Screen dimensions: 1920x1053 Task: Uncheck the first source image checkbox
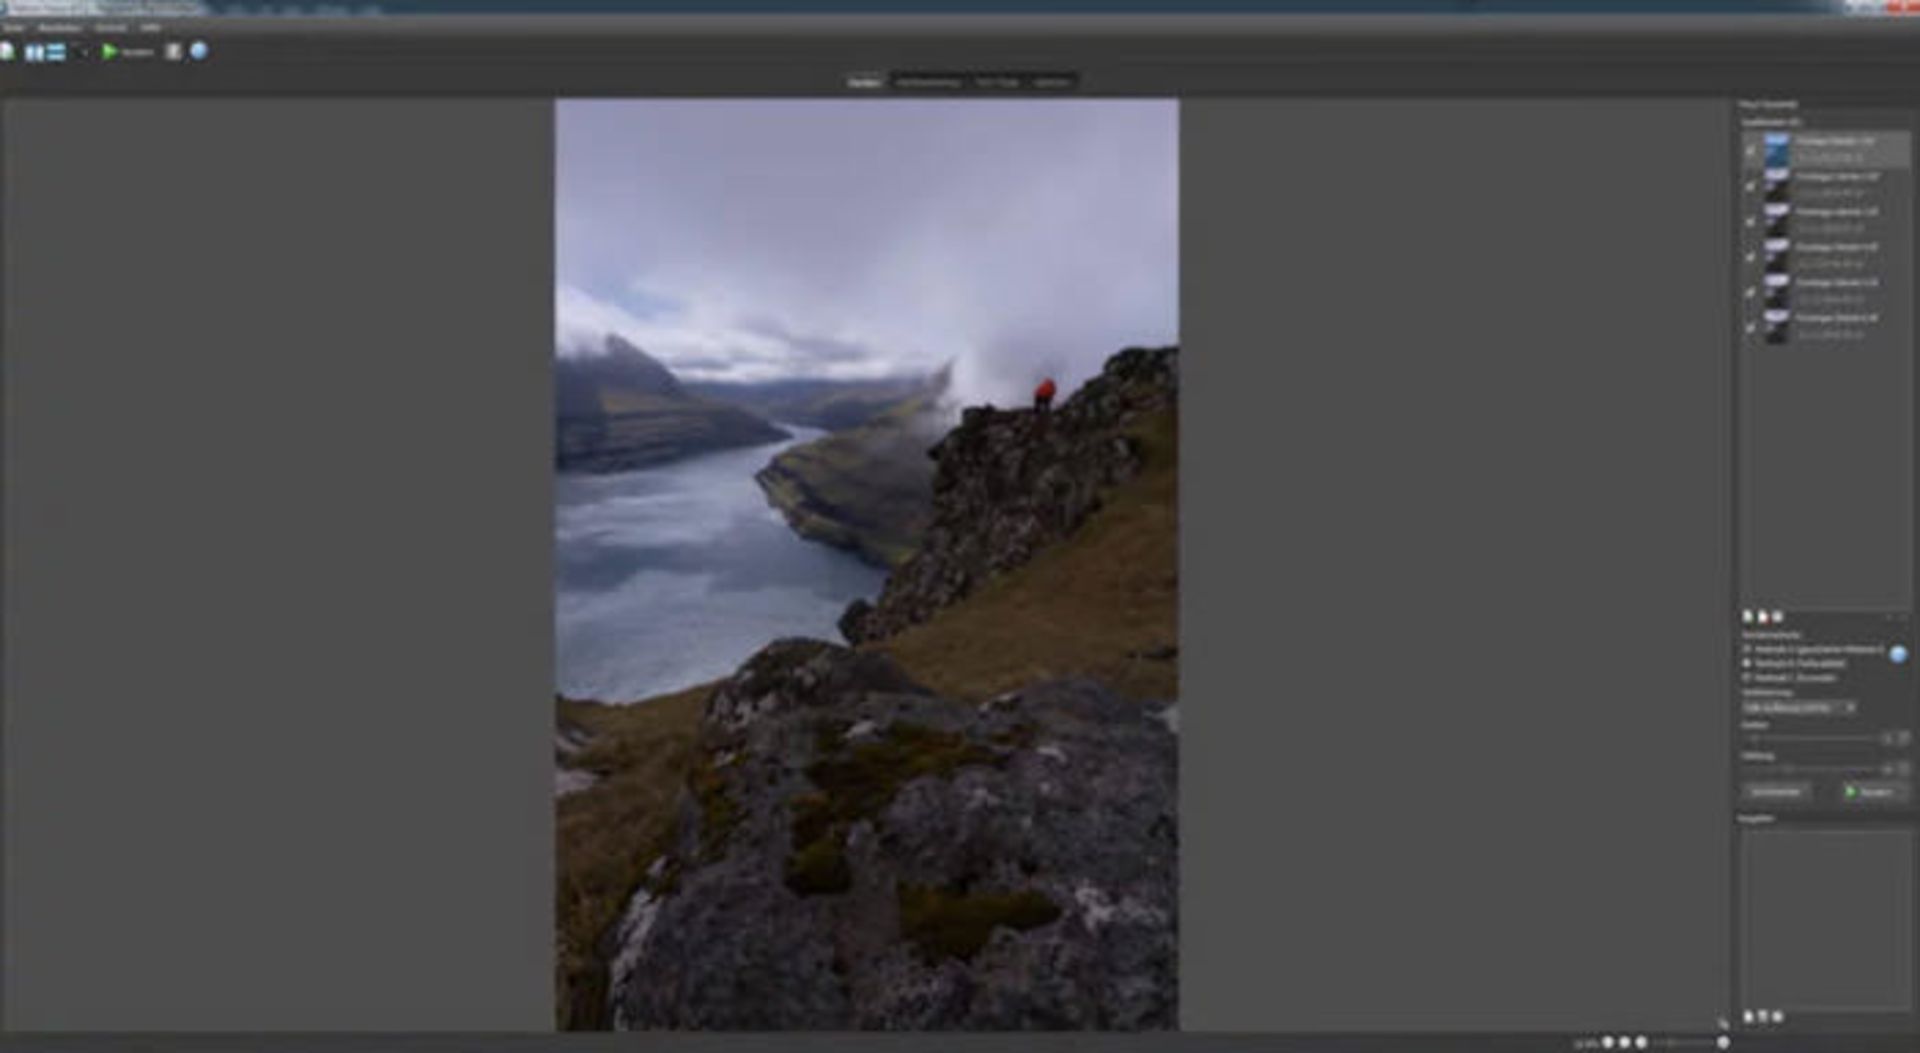tap(1750, 151)
